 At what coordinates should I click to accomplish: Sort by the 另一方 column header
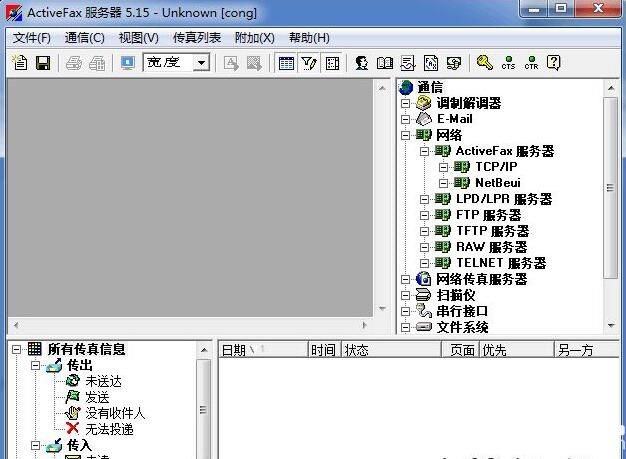click(587, 350)
